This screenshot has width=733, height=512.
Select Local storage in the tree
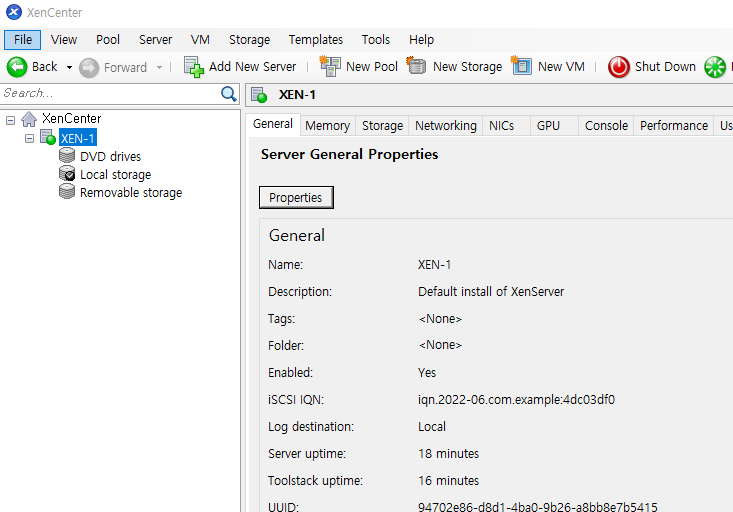pyautogui.click(x=115, y=175)
